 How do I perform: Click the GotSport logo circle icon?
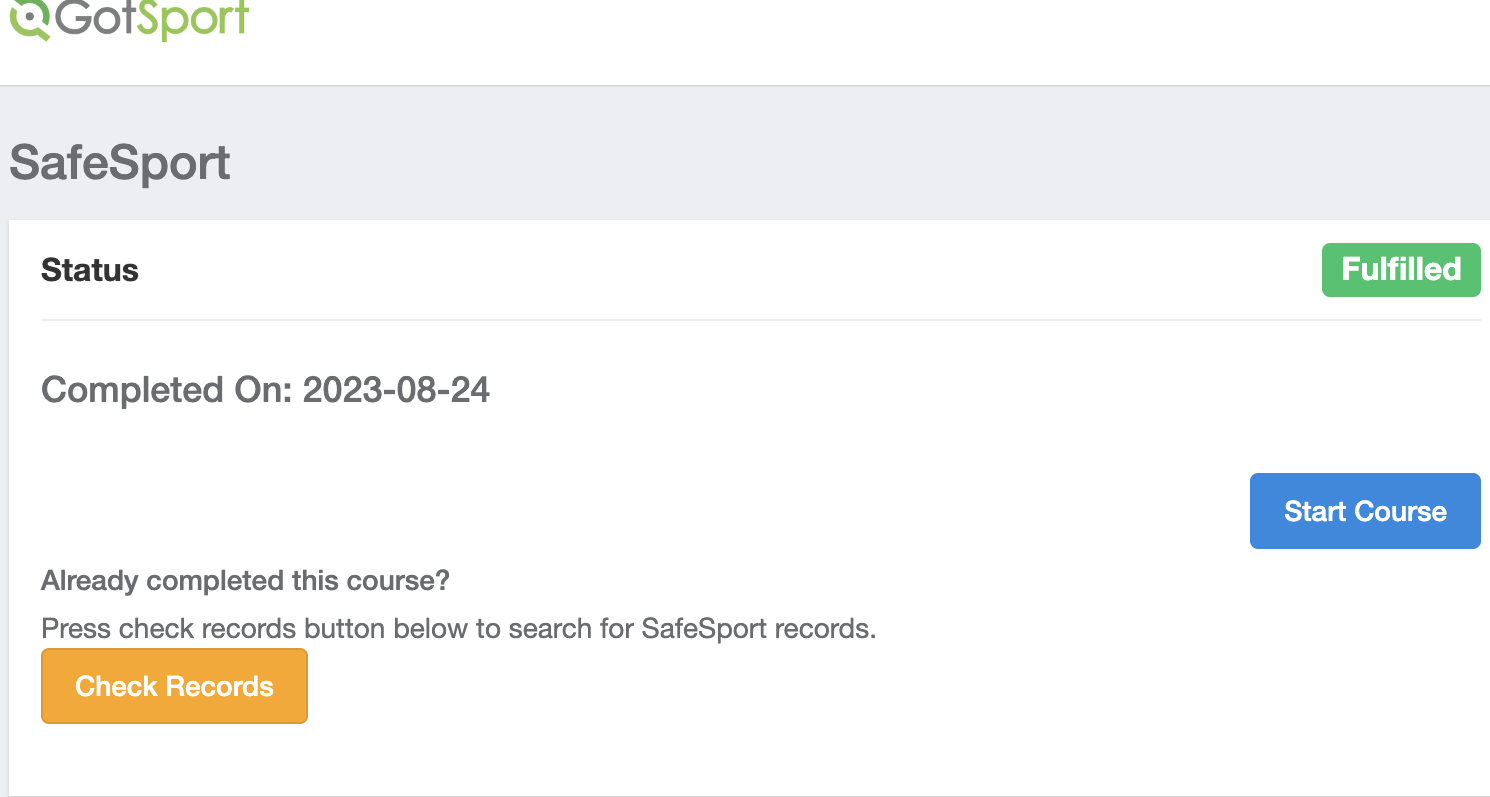30,17
